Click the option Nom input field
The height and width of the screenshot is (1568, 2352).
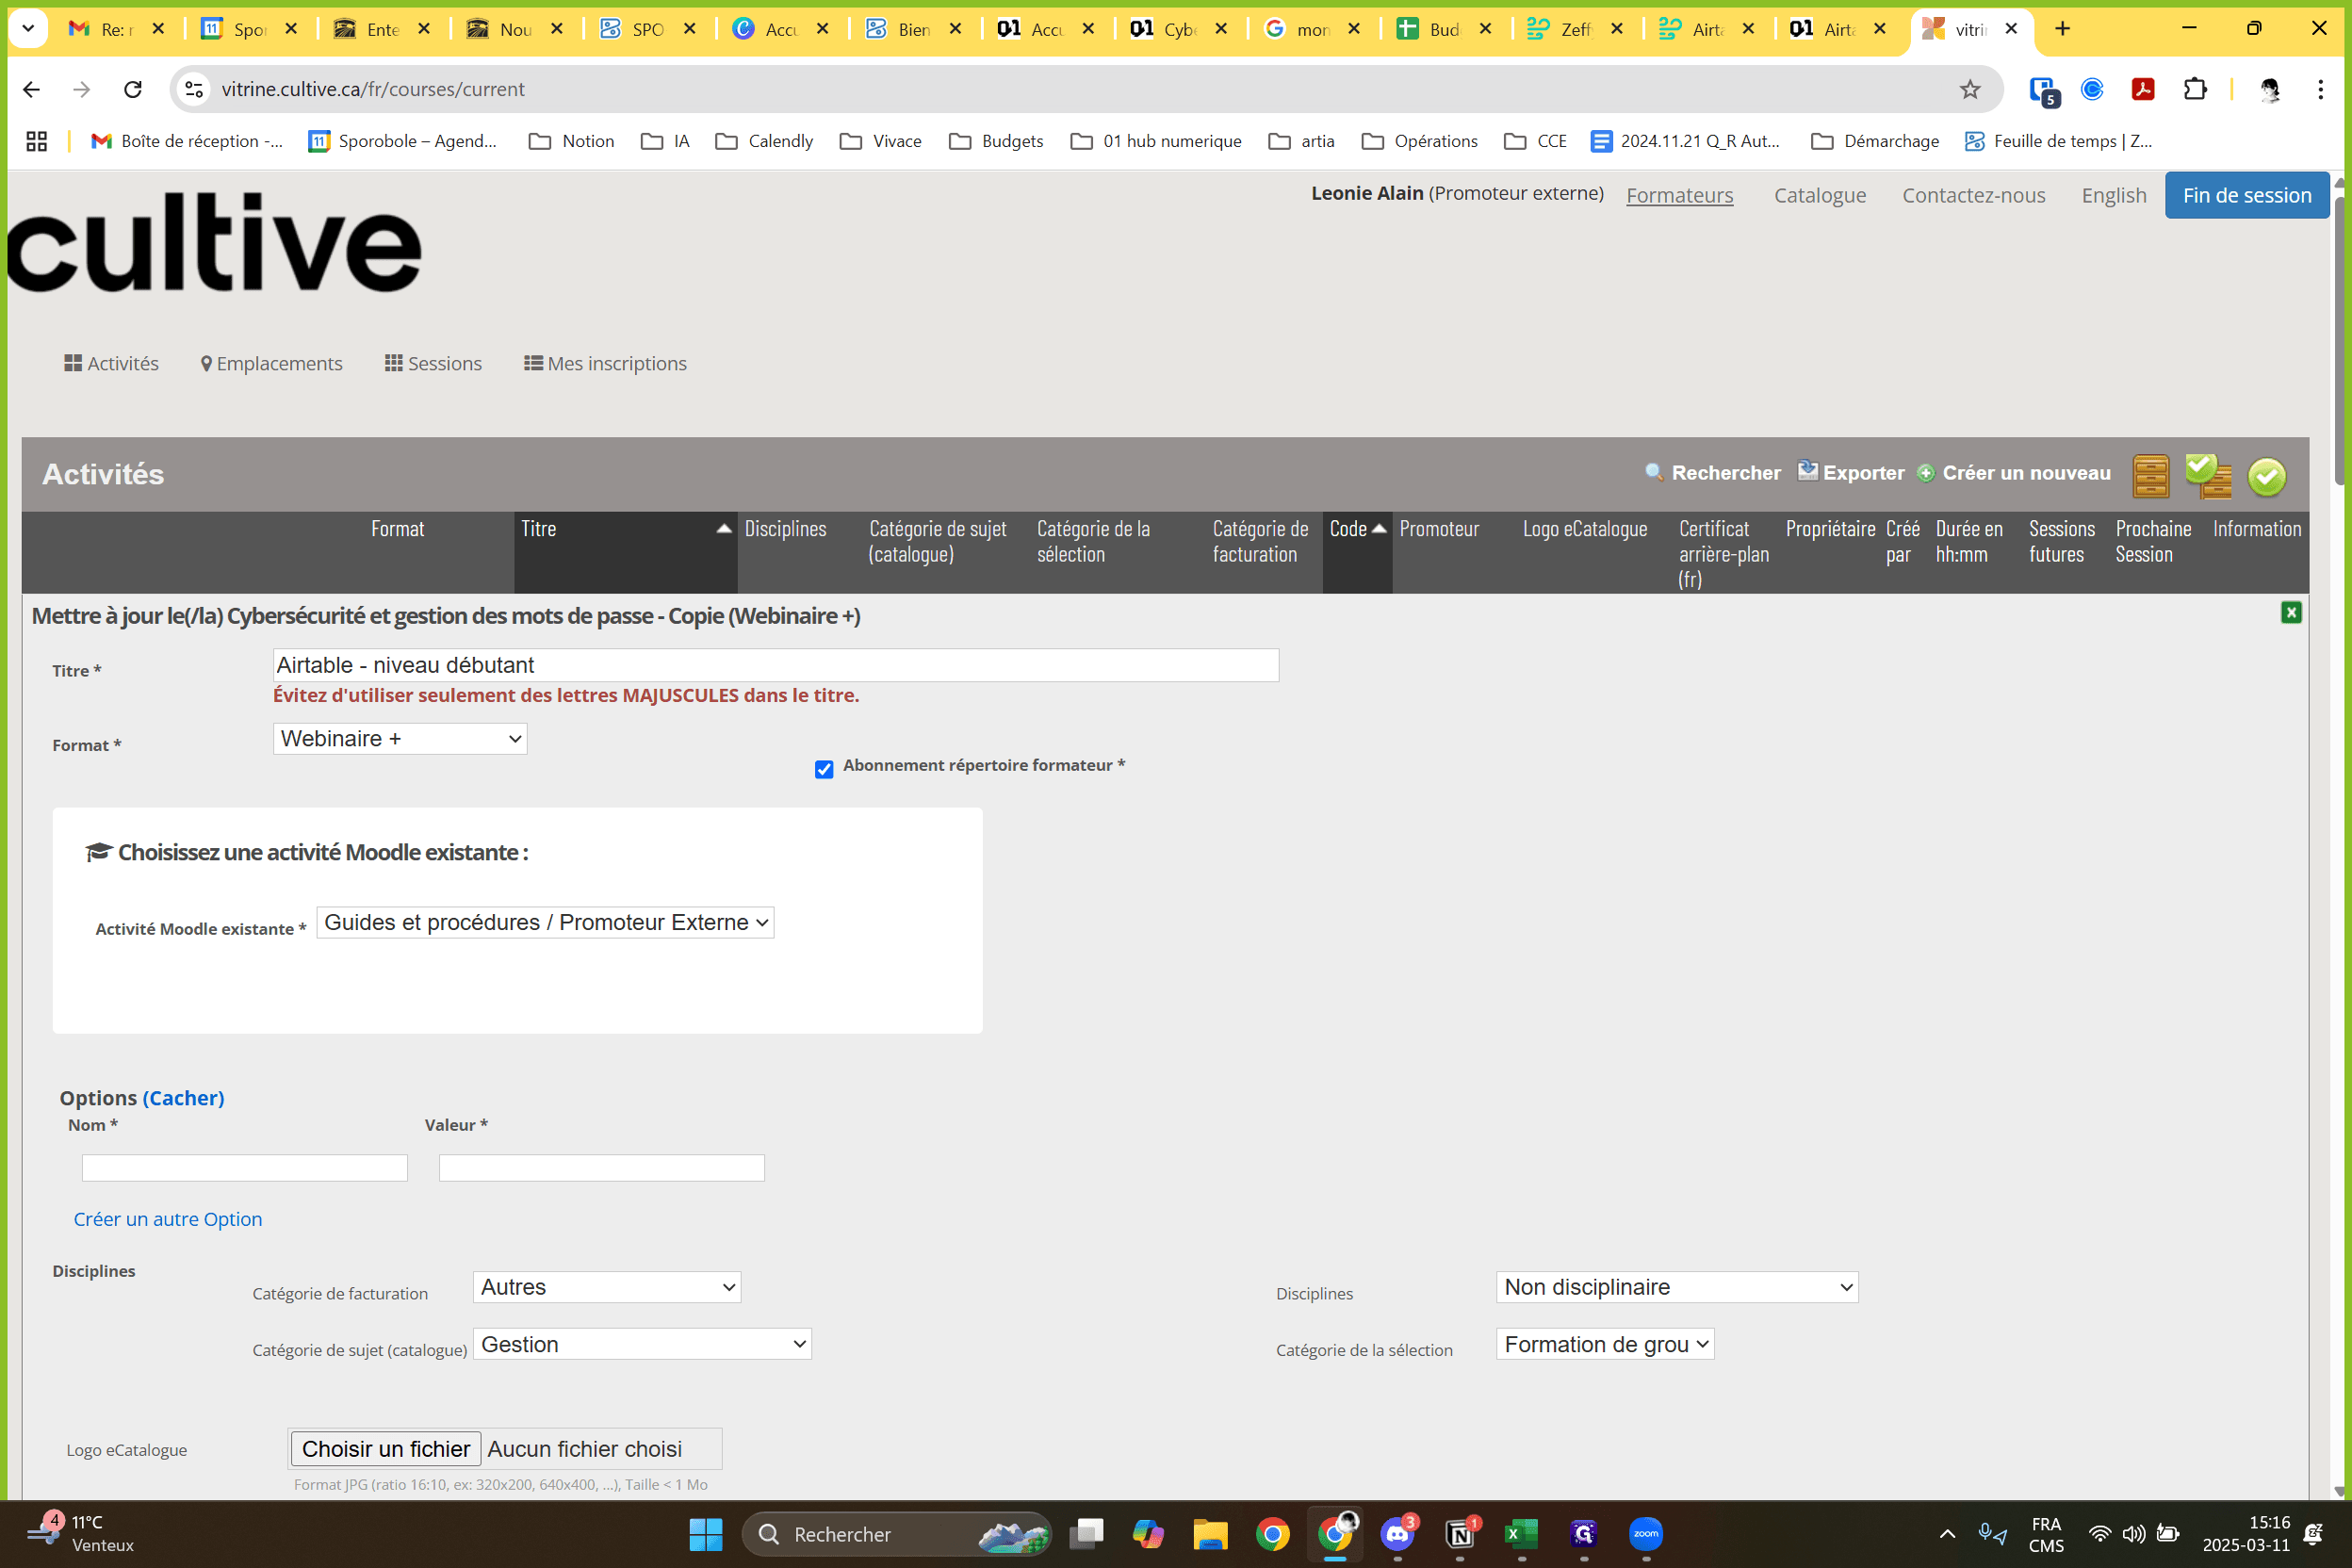point(245,1168)
